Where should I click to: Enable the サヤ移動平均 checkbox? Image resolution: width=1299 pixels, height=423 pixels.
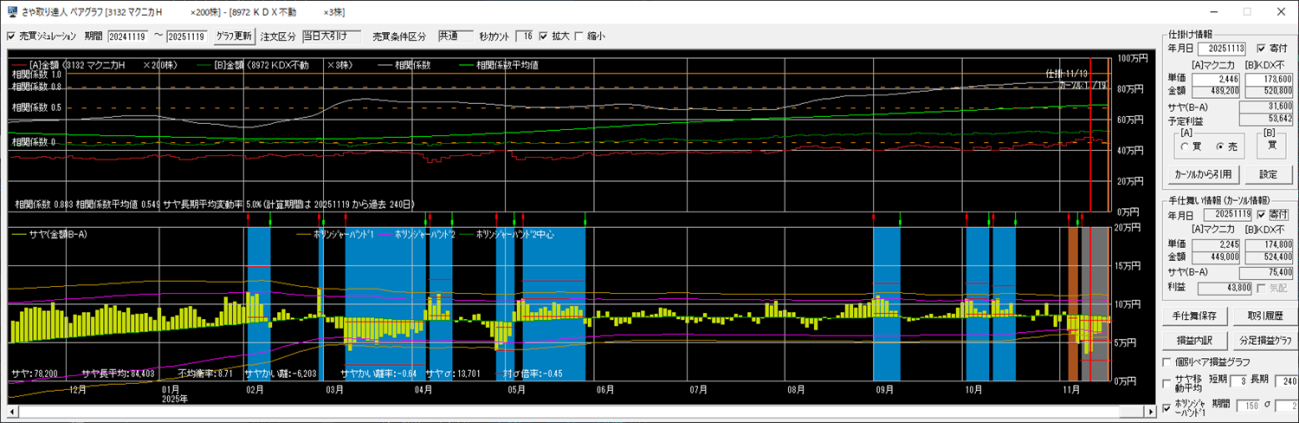coord(1168,381)
